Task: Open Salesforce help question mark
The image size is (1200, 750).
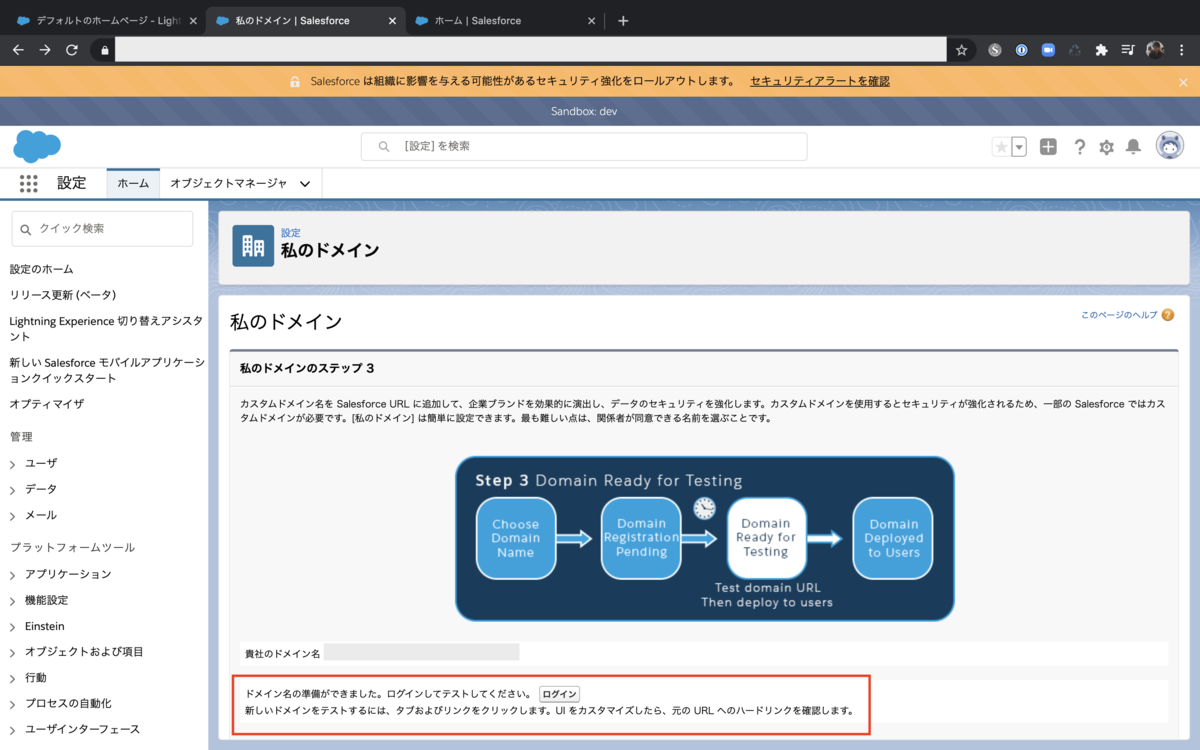Action: click(1080, 147)
